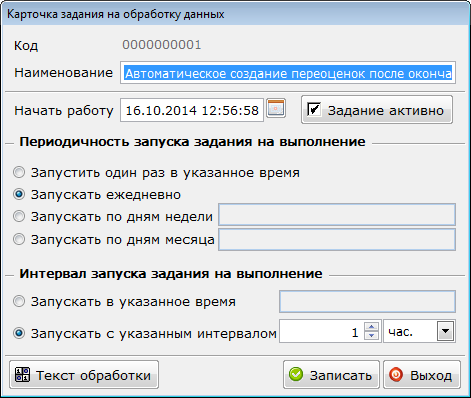
Task: Click the window title 'Карточка задания на обработку данных'
Action: click(x=115, y=14)
